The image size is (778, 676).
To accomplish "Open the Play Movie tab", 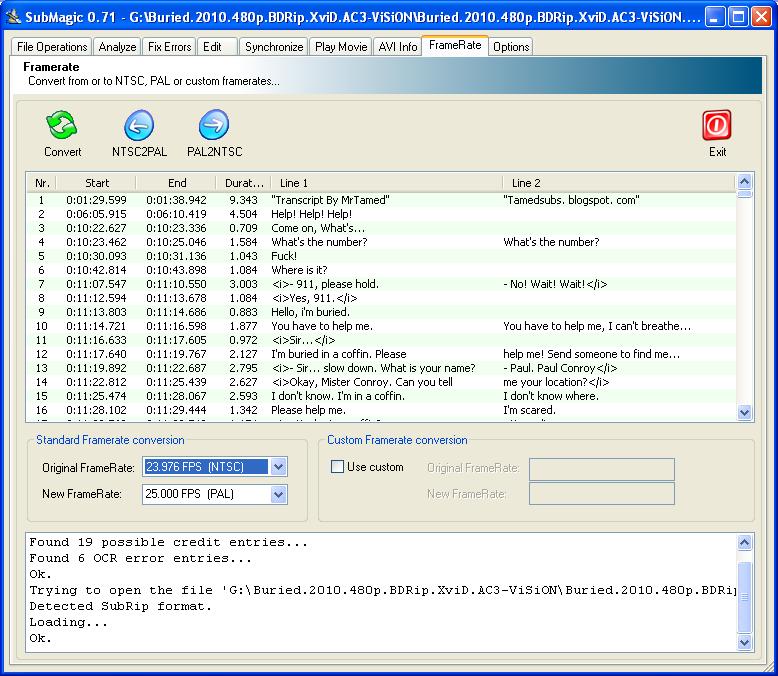I will click(341, 47).
